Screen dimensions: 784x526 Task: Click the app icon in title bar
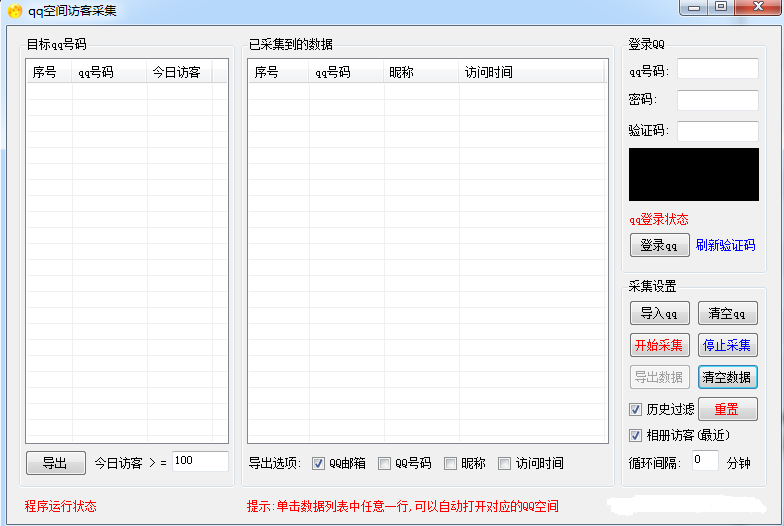(15, 11)
